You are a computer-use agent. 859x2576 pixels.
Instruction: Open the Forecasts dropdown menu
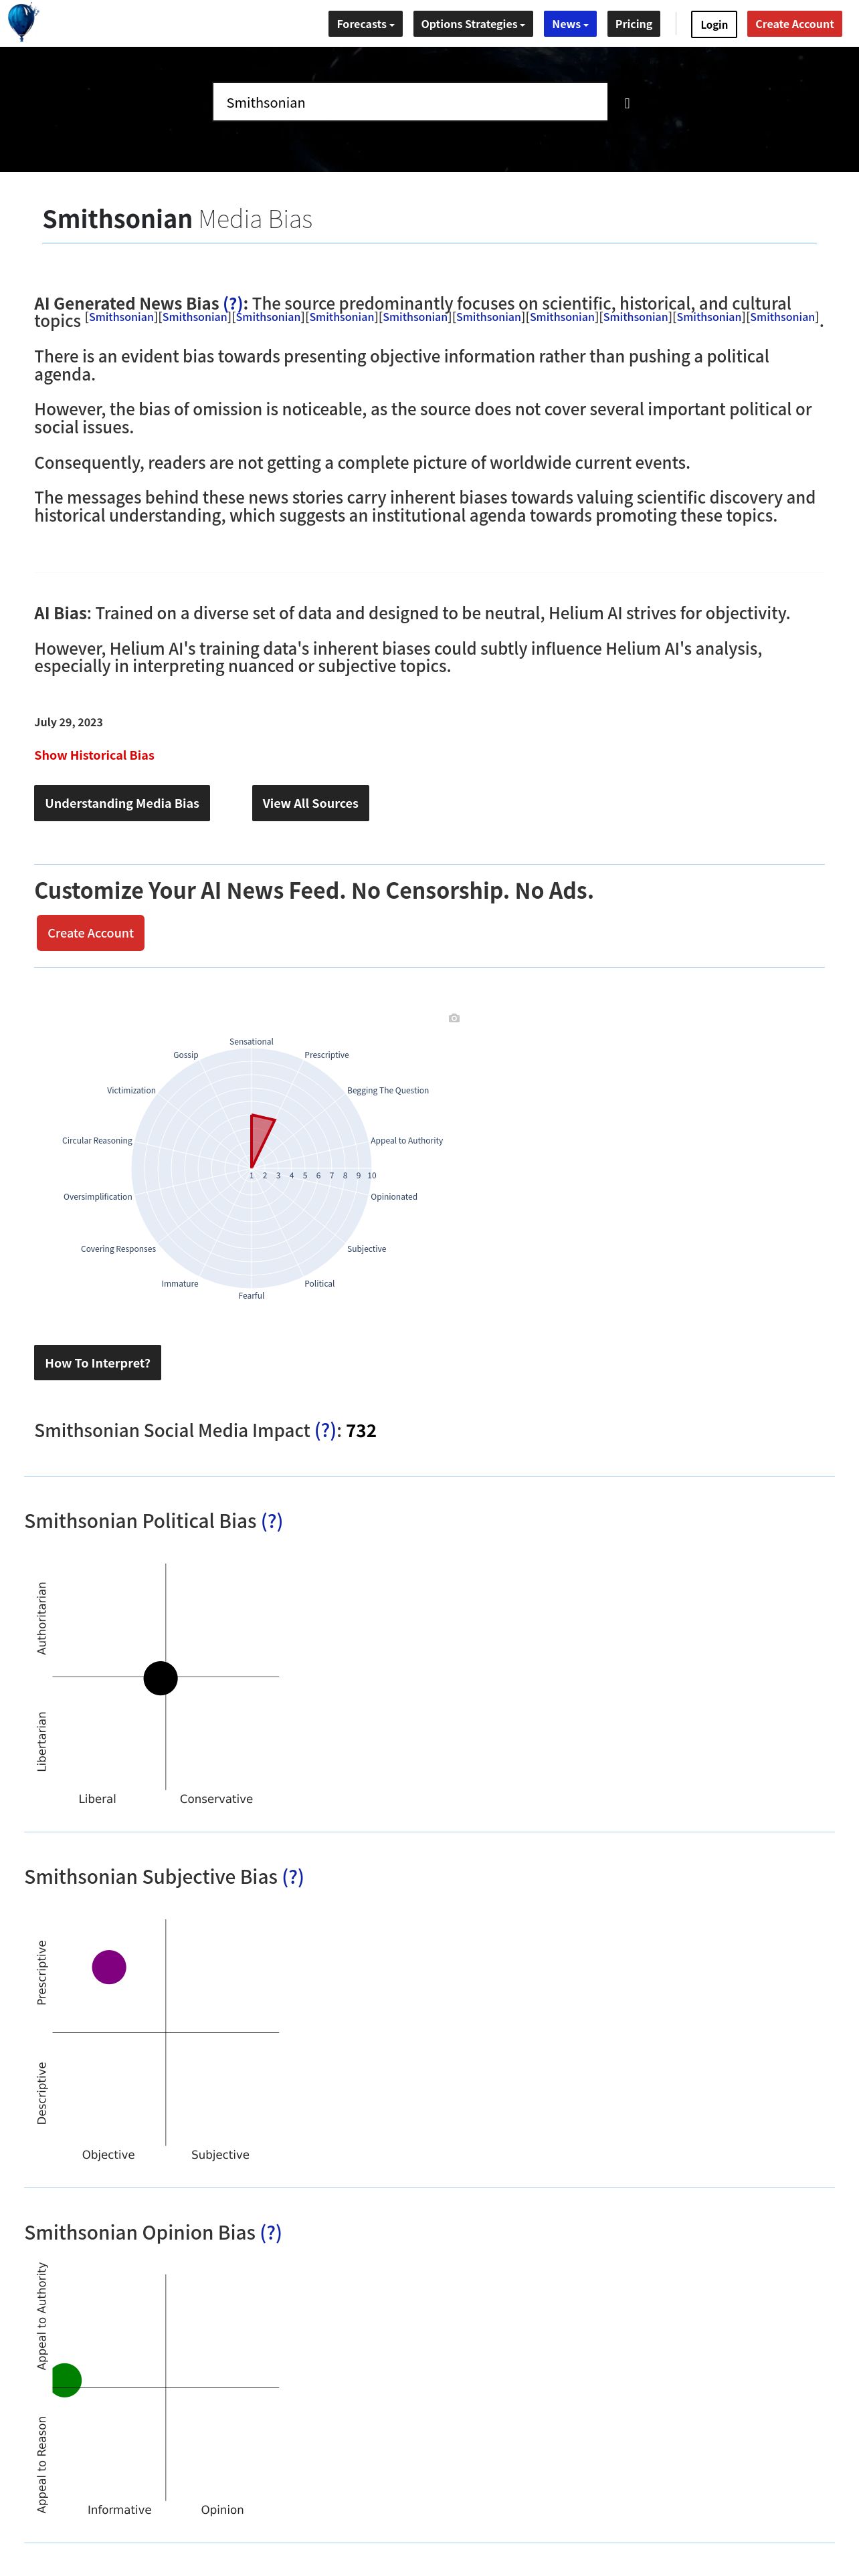tap(365, 24)
